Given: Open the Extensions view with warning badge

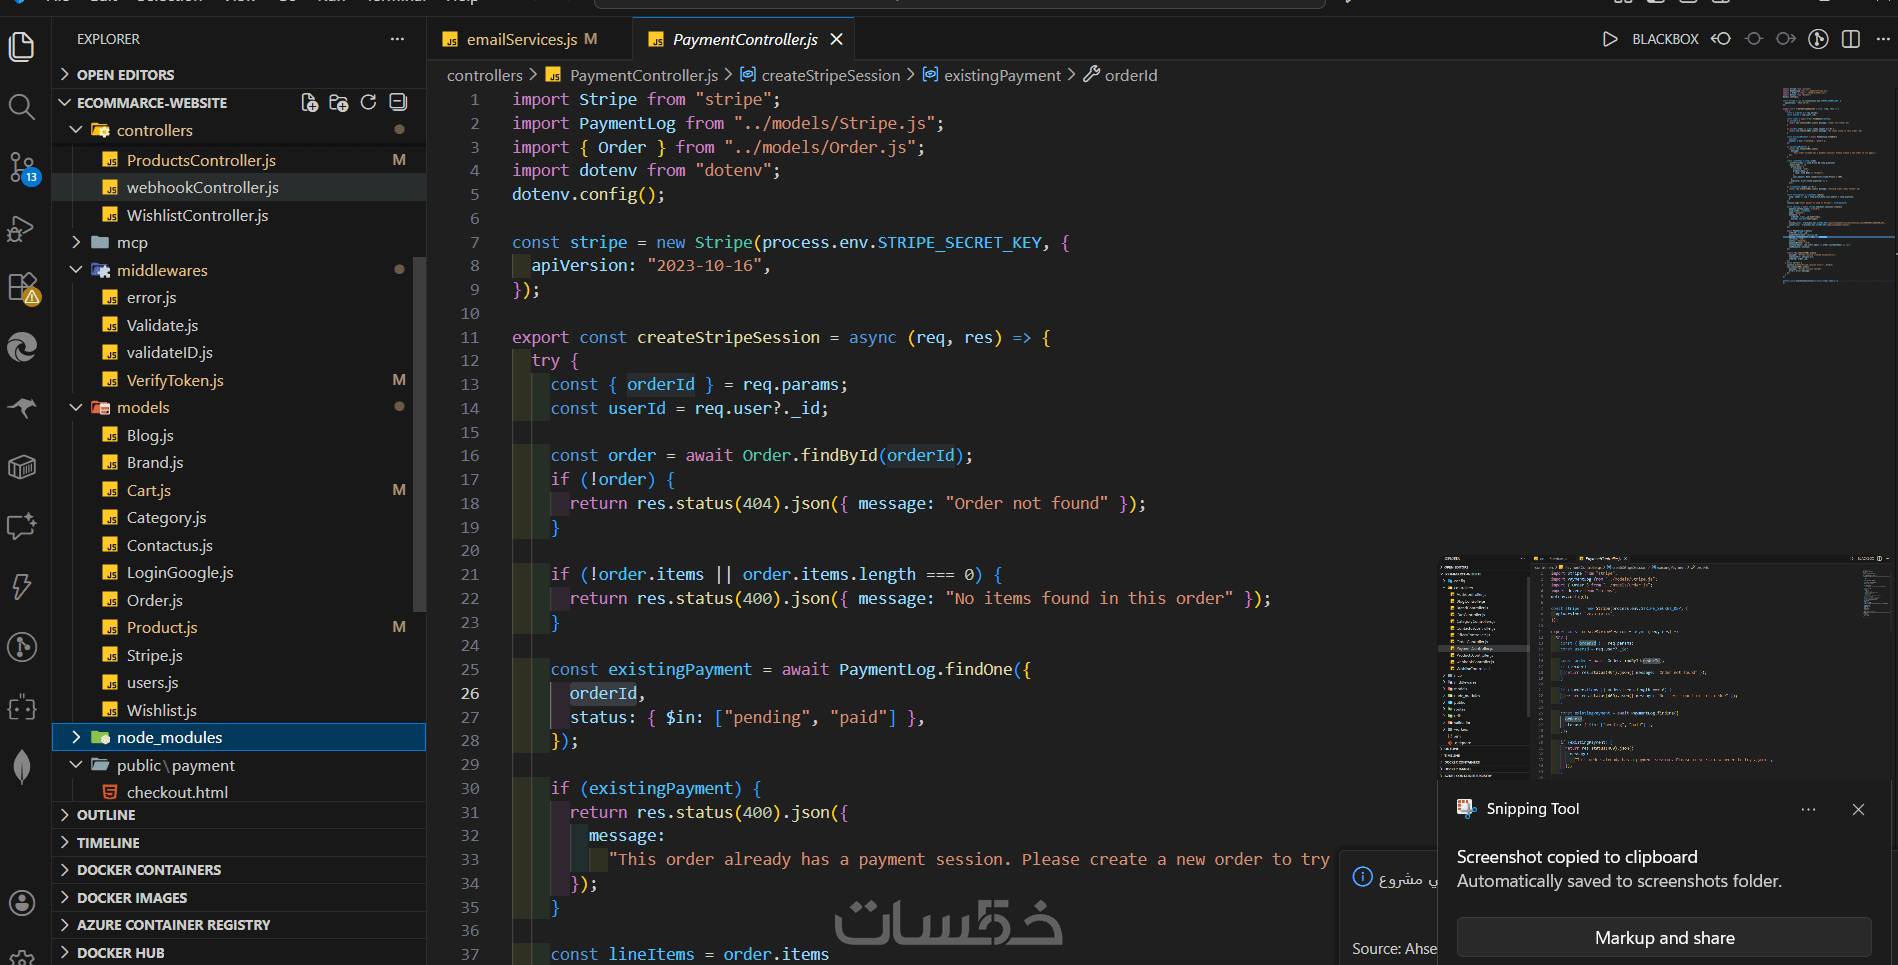Looking at the screenshot, I should 22,288.
